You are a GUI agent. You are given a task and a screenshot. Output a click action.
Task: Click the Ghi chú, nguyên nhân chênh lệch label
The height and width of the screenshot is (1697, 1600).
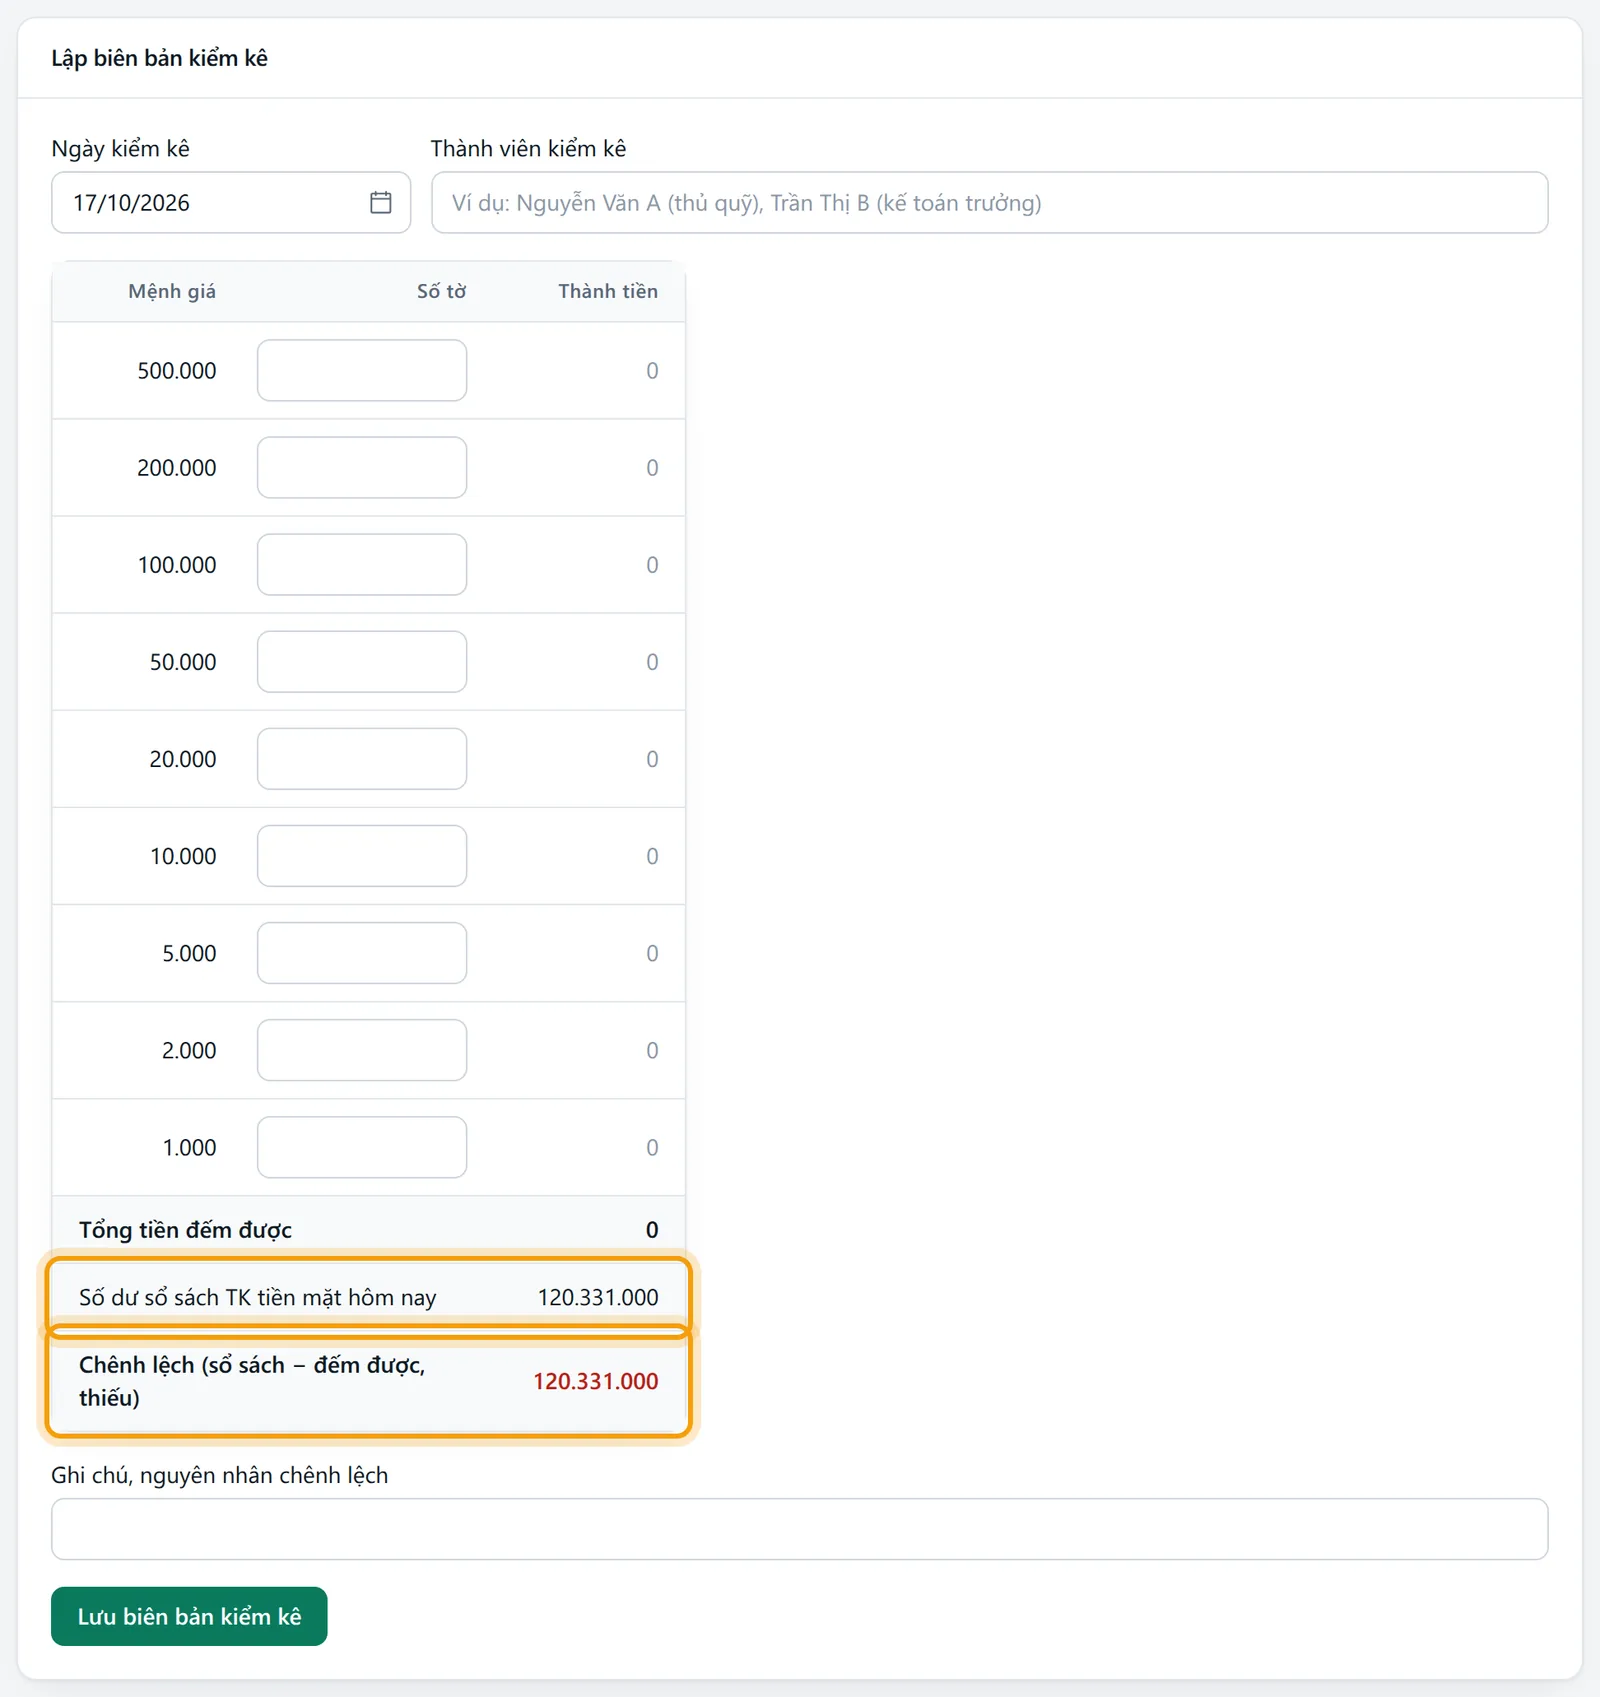[220, 1475]
